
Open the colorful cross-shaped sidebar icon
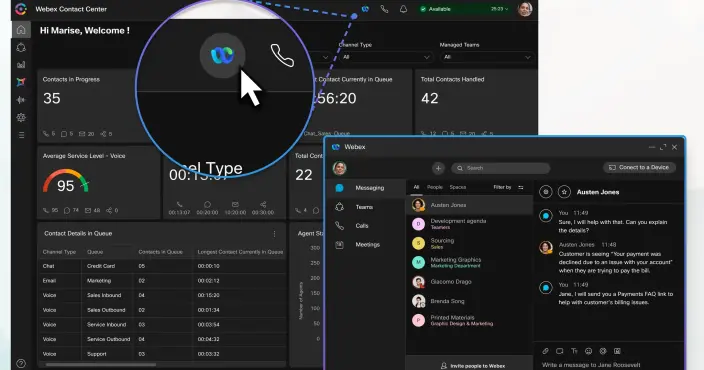point(21,82)
